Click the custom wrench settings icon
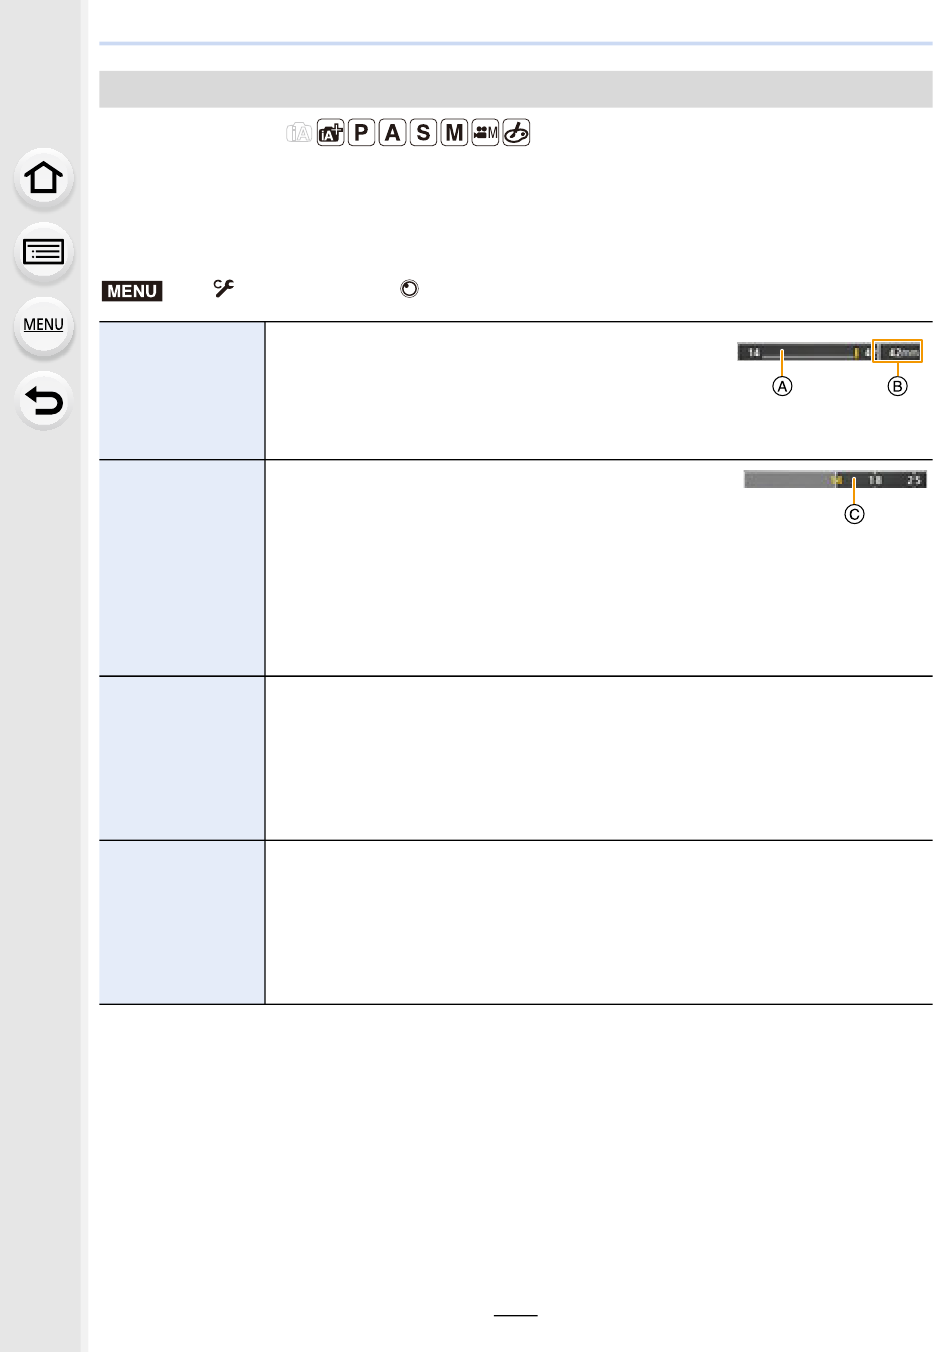 [224, 288]
